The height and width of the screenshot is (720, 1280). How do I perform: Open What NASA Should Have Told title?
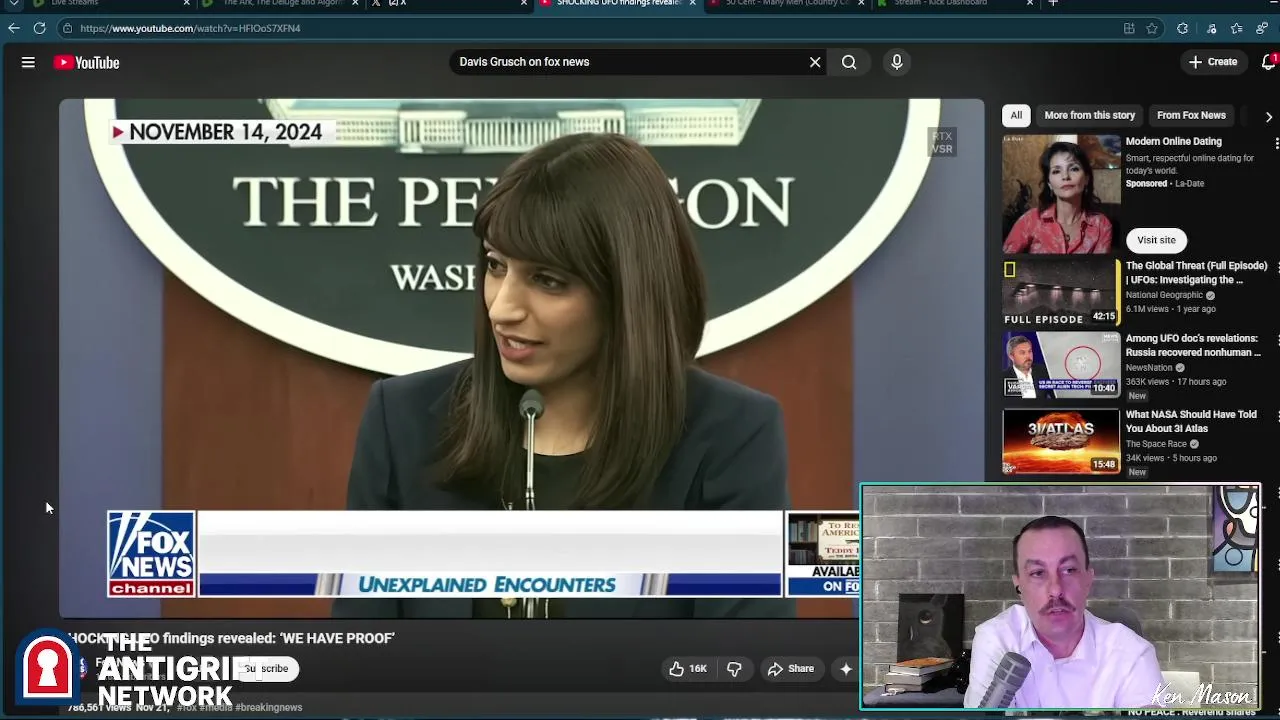(x=1191, y=421)
